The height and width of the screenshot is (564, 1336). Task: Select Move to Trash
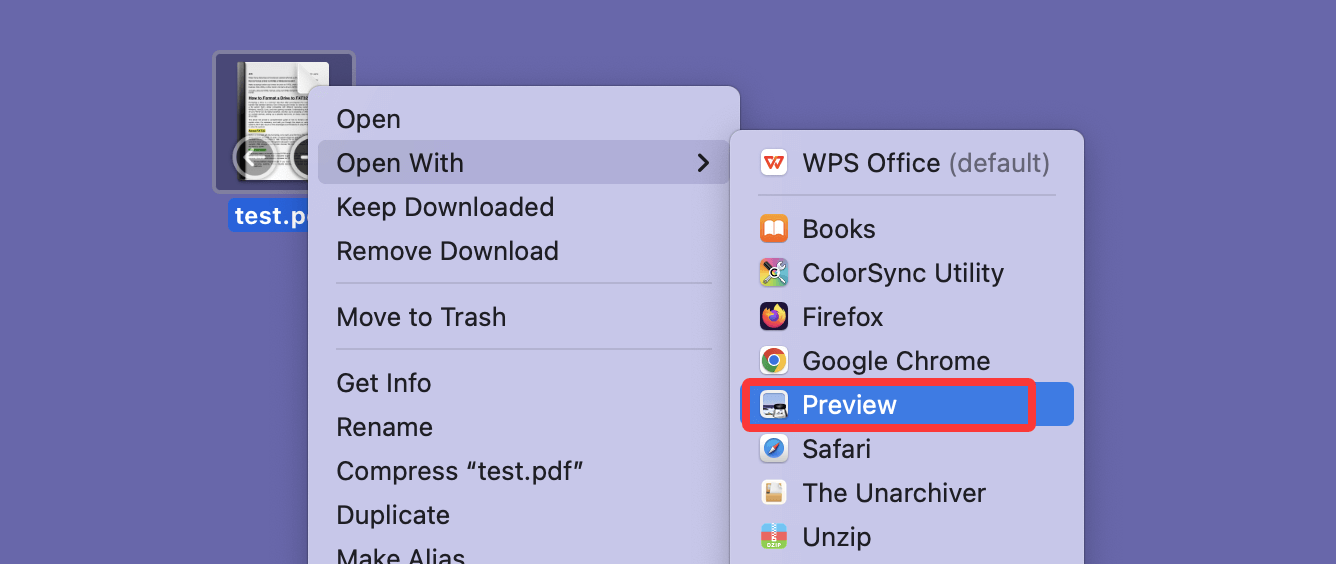click(524, 317)
